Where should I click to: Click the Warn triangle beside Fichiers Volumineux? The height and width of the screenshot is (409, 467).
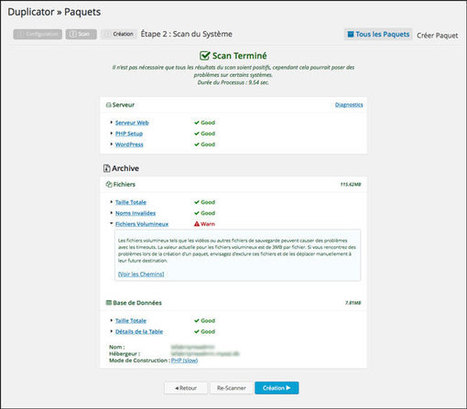point(197,224)
